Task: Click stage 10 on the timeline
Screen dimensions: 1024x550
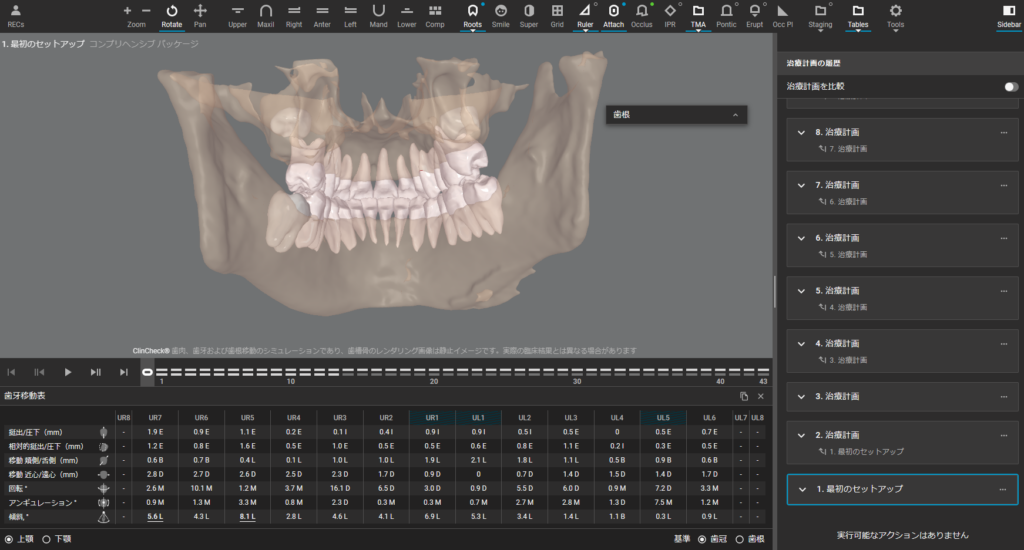Action: click(x=290, y=371)
